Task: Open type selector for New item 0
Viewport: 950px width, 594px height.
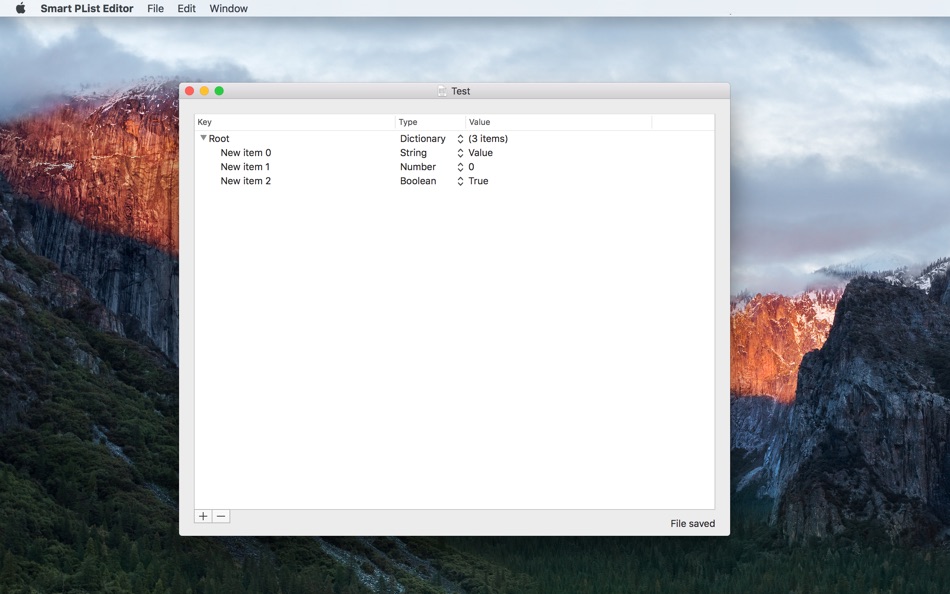Action: pos(460,153)
